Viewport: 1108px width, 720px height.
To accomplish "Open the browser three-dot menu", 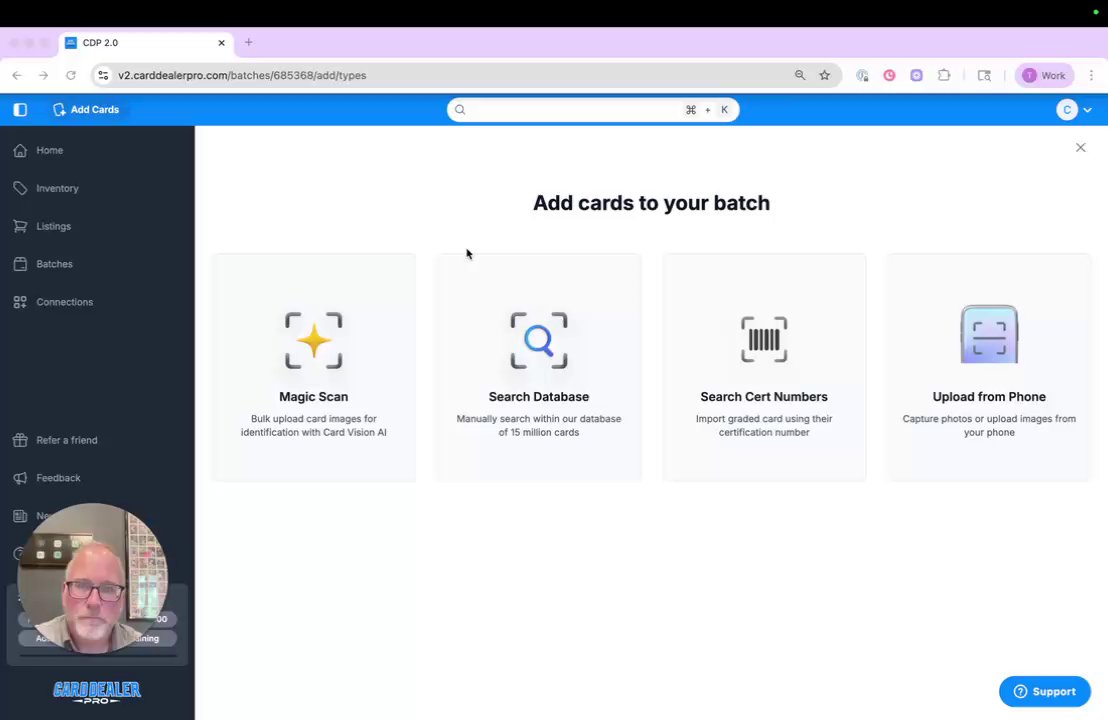I will click(x=1091, y=76).
